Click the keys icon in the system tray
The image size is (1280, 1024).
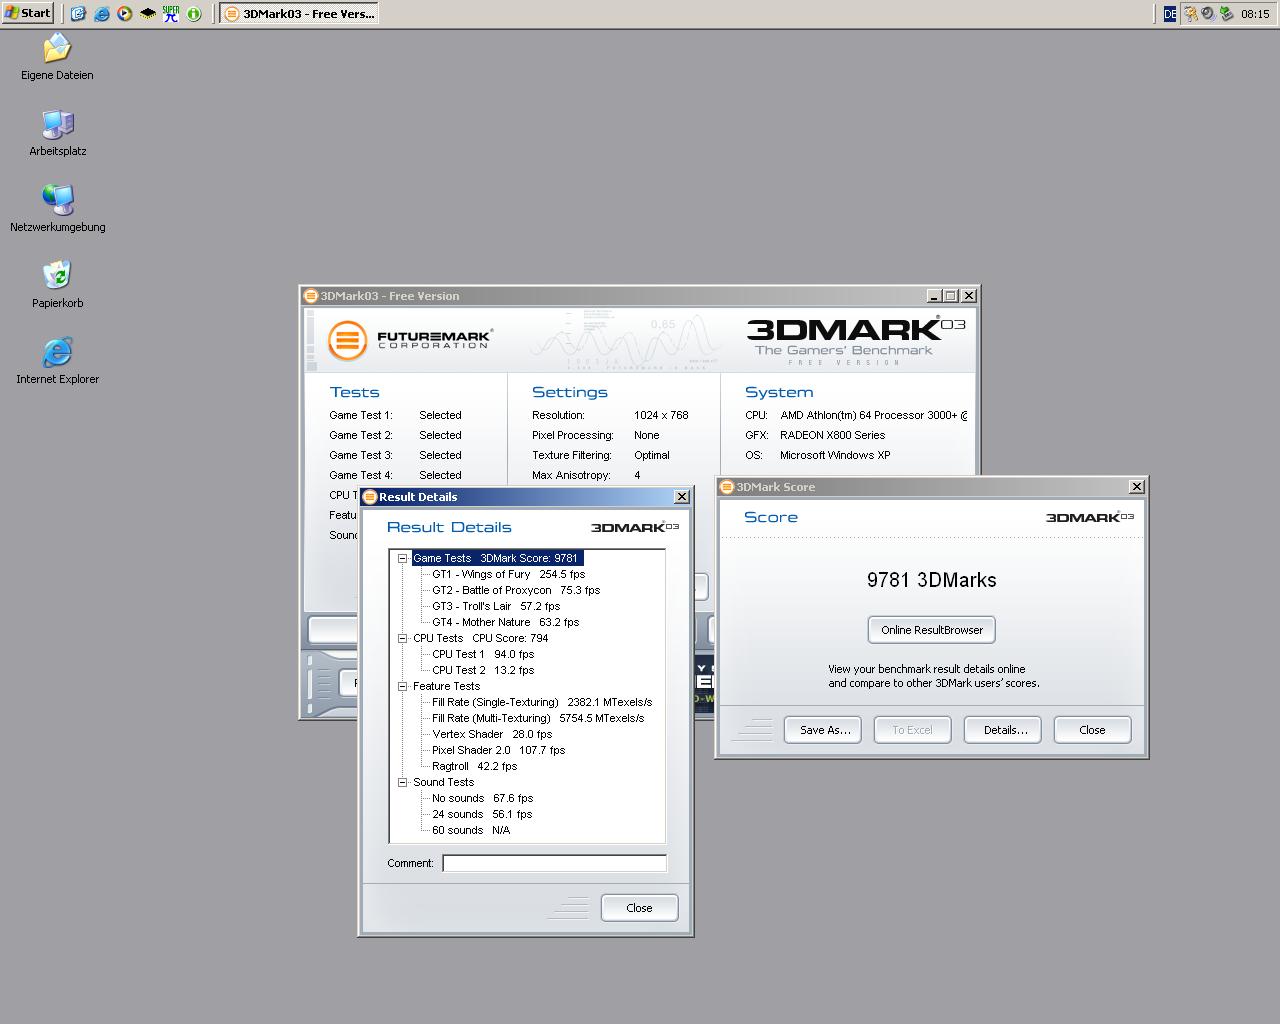click(1190, 14)
